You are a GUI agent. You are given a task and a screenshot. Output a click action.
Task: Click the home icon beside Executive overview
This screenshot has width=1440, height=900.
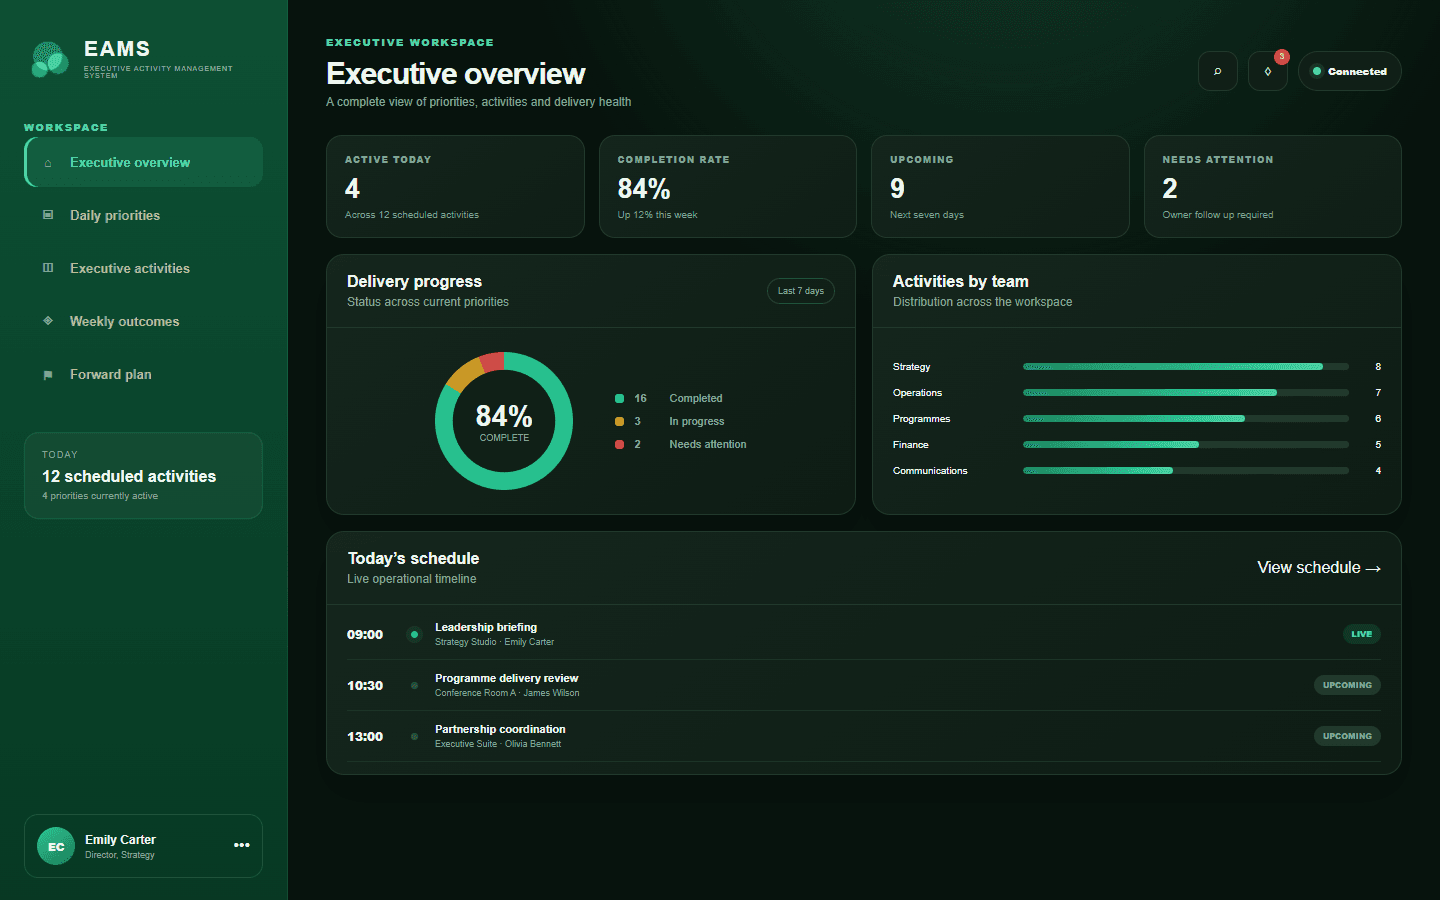pos(48,163)
